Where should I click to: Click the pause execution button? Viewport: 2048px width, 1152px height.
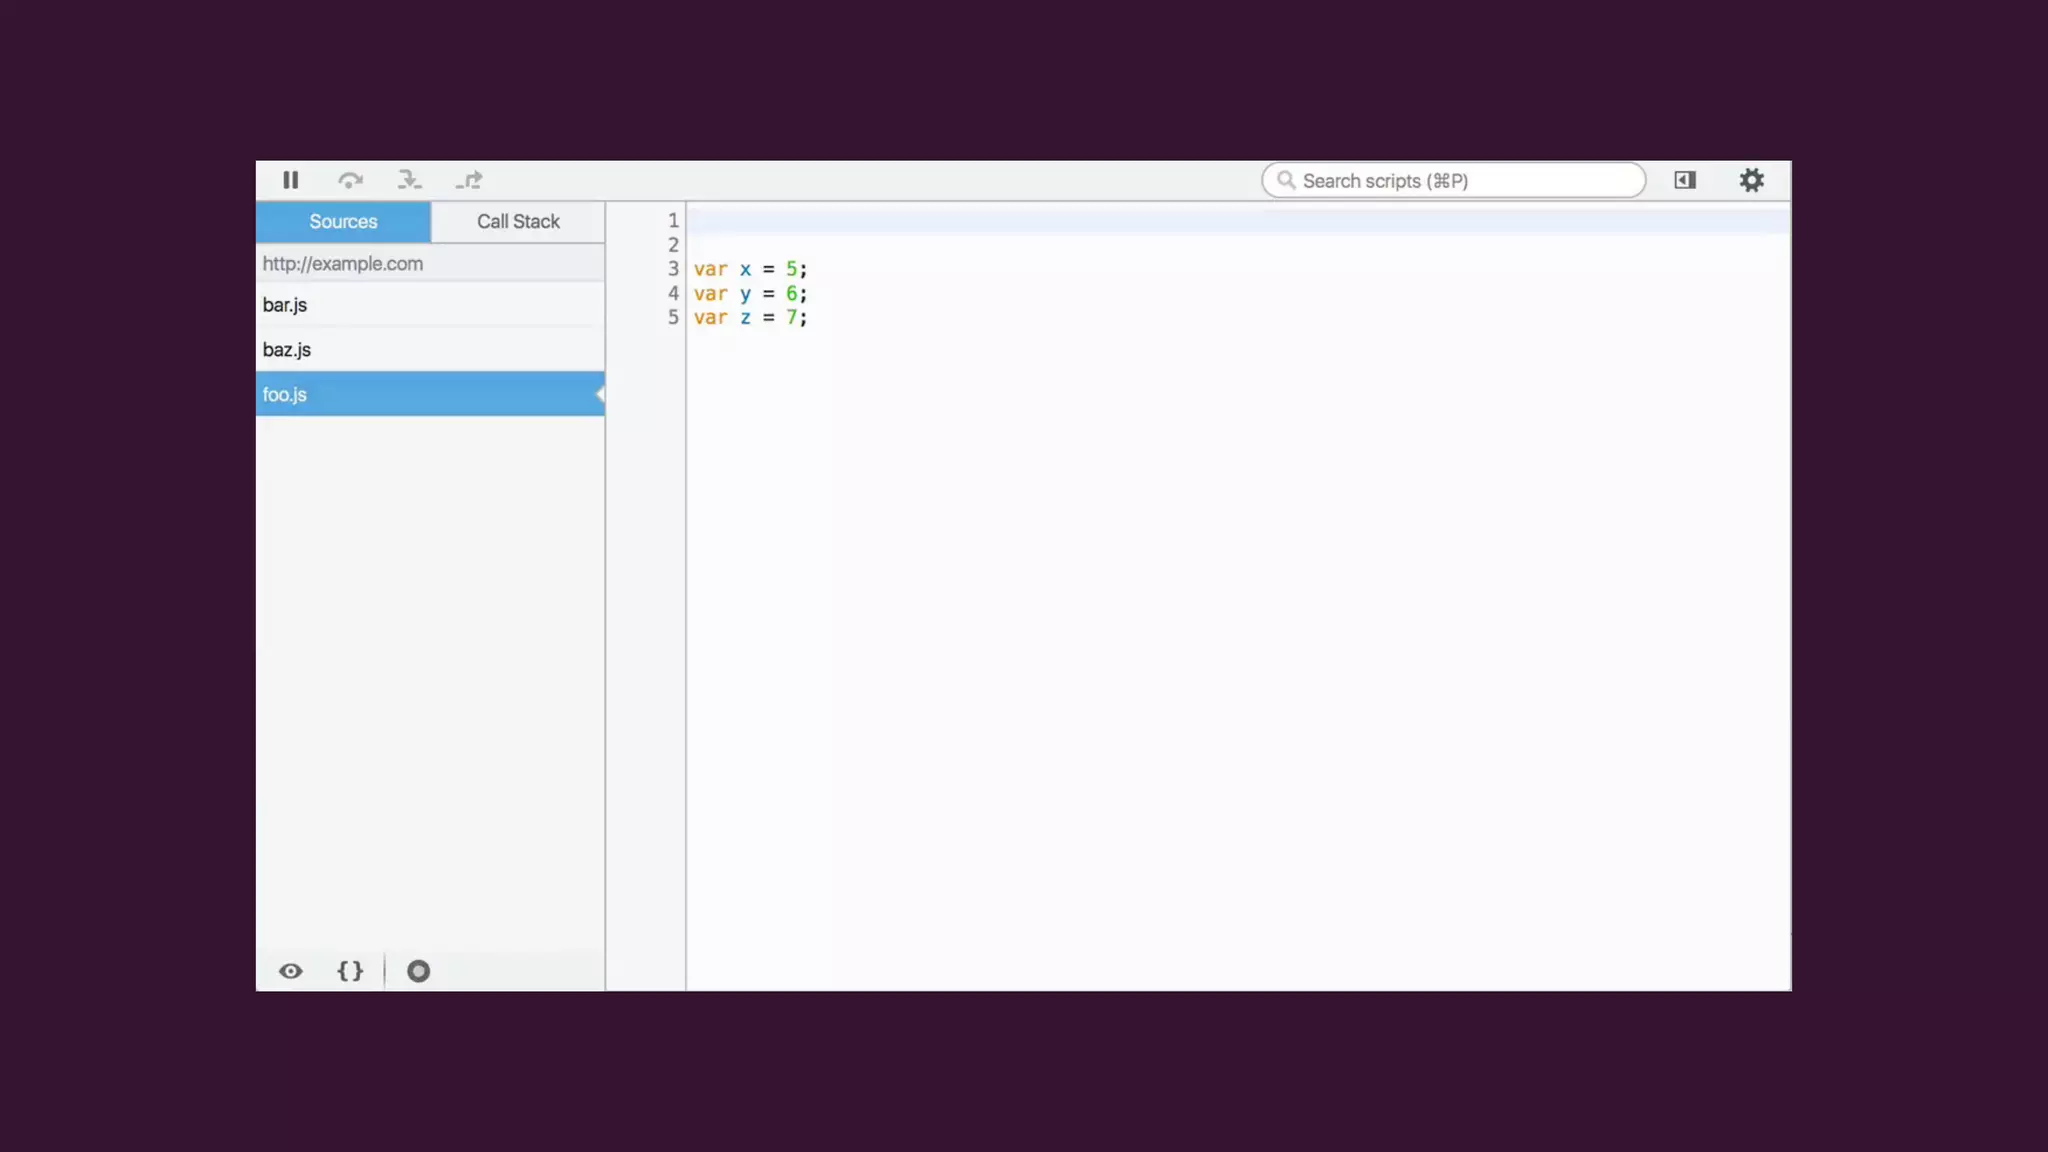290,180
